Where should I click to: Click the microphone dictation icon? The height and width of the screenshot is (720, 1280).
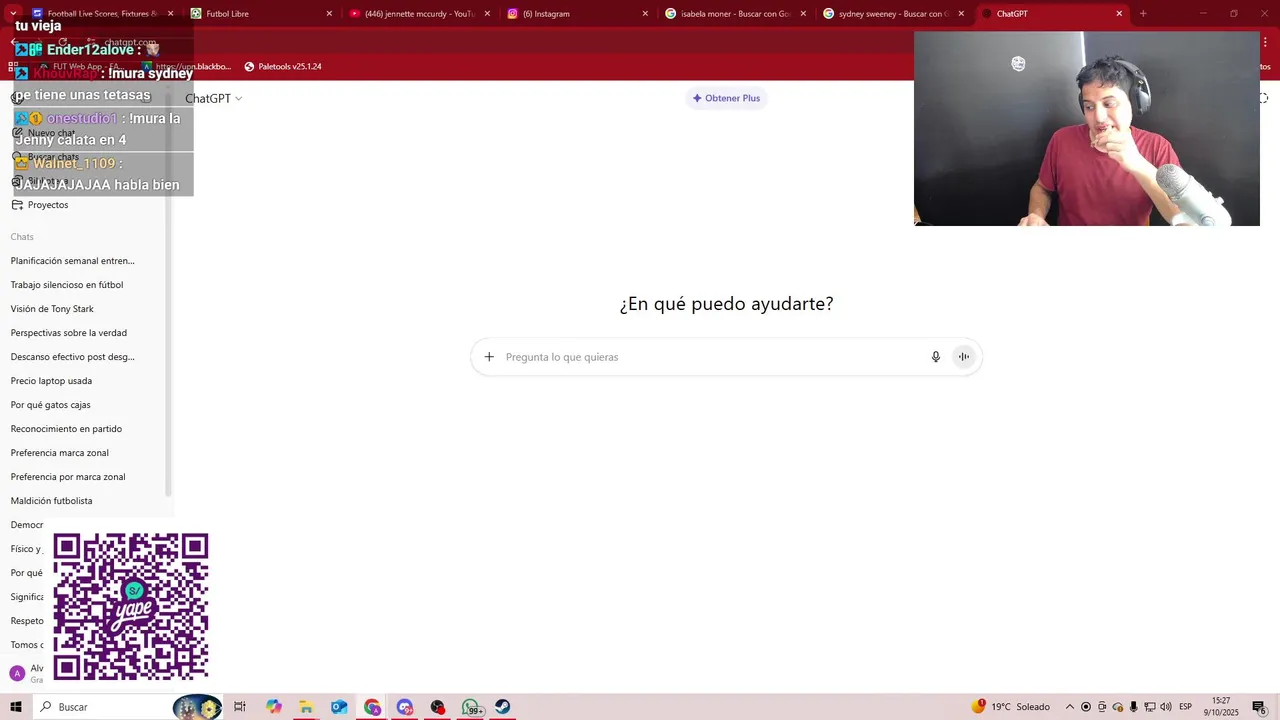click(x=936, y=357)
